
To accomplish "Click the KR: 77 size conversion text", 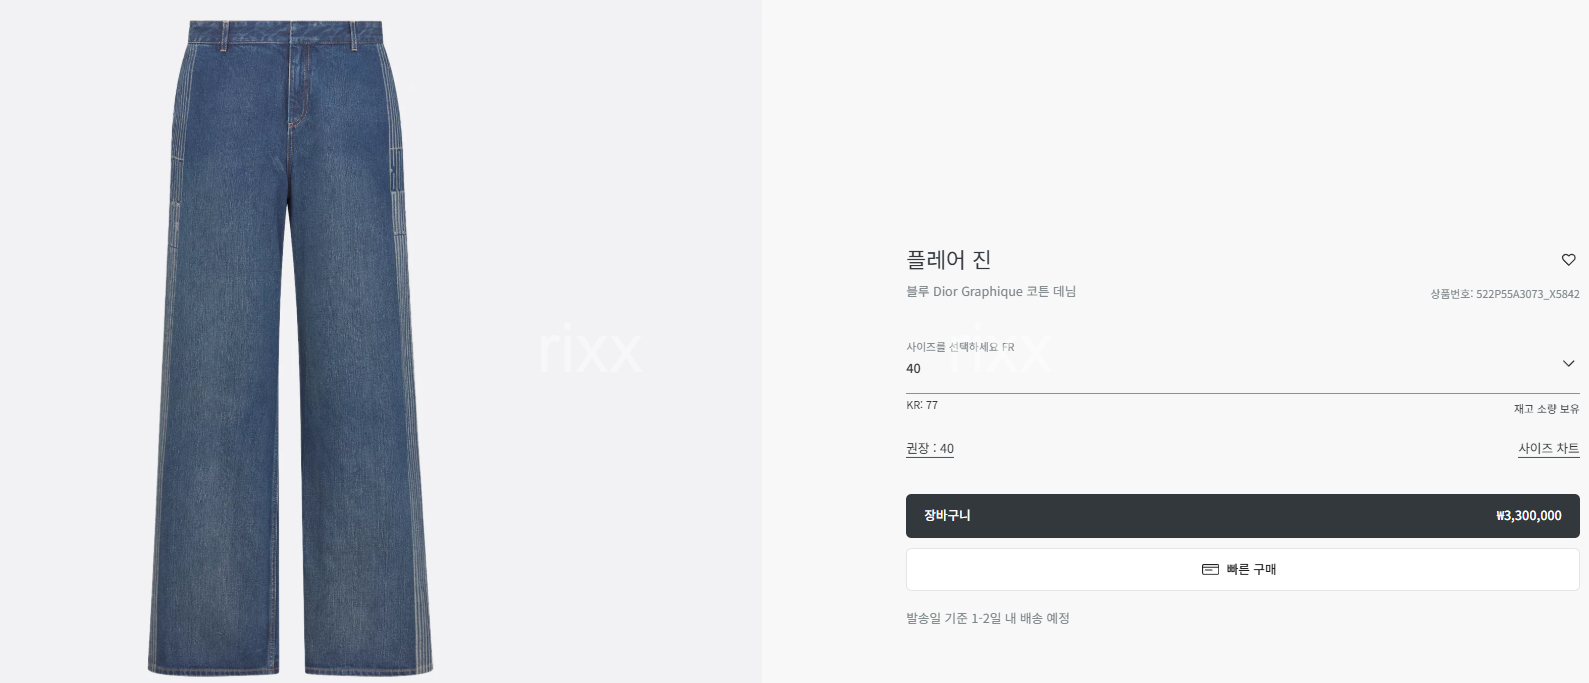I will 922,405.
